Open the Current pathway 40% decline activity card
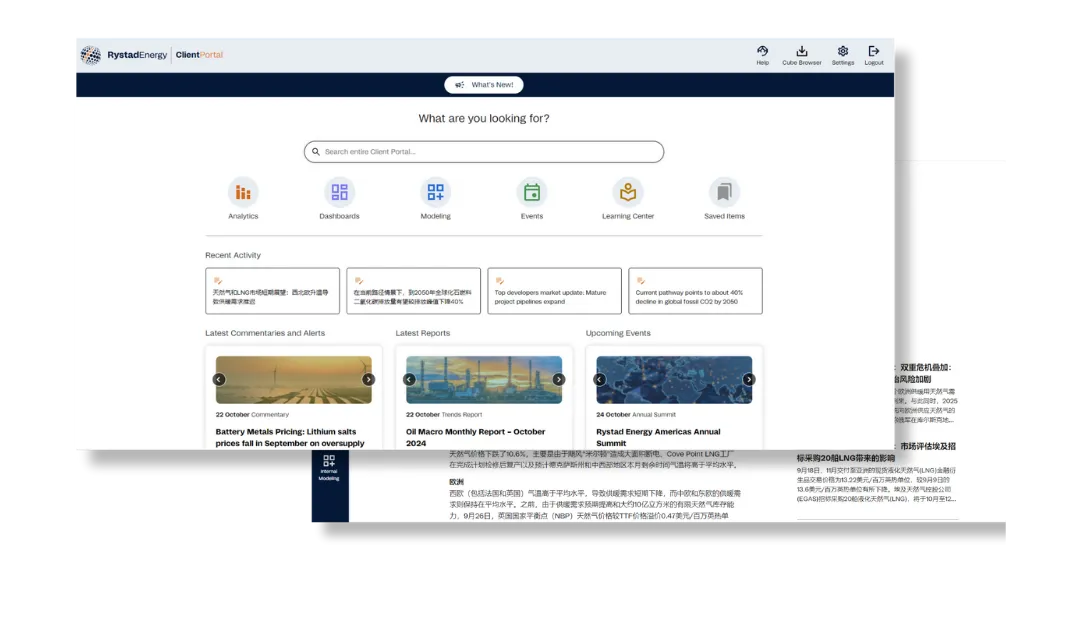Image resolution: width=1080 pixels, height=634 pixels. 695,291
